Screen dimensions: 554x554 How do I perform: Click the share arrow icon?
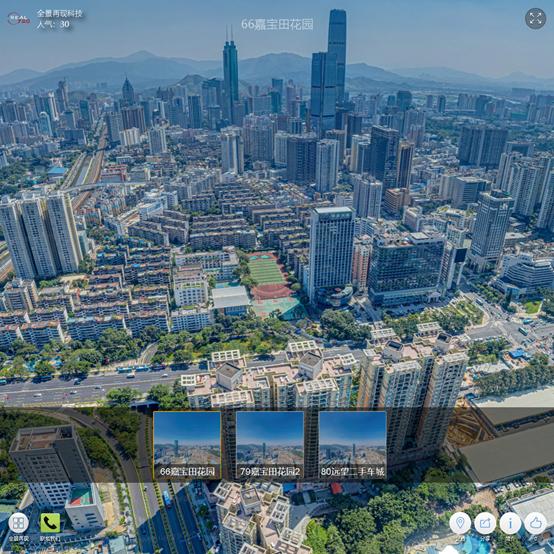click(x=485, y=523)
